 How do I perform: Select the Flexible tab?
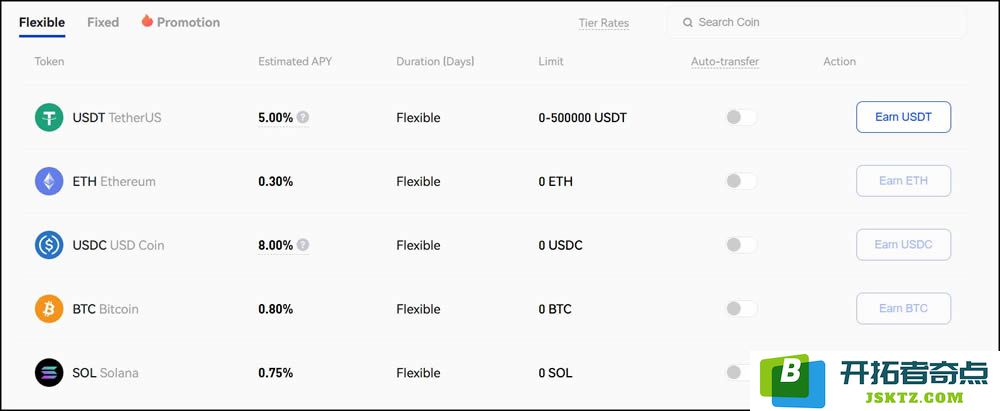[42, 22]
